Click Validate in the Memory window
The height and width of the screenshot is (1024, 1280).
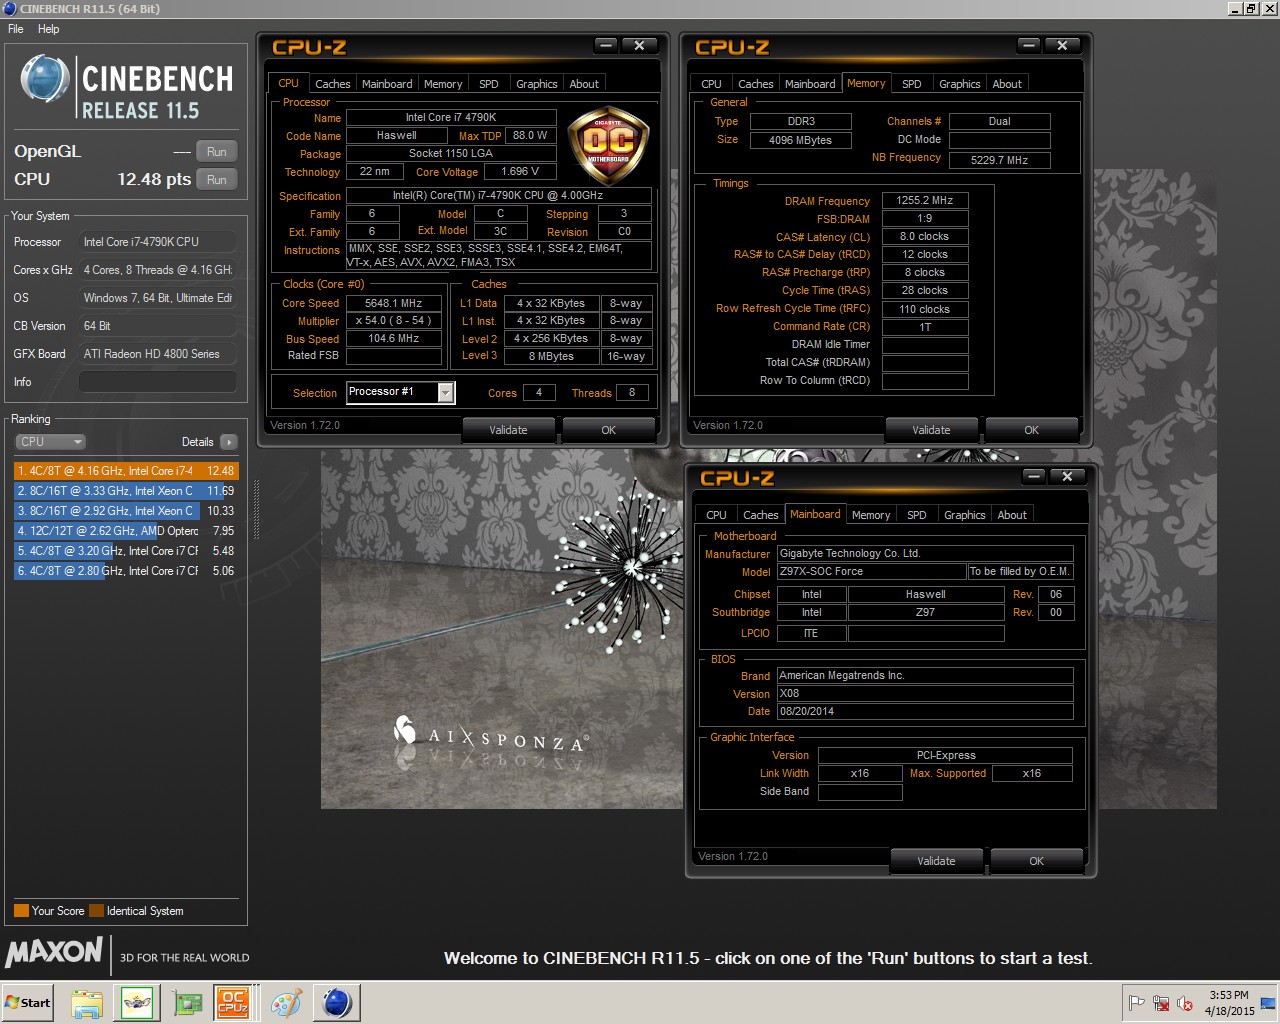coord(931,430)
